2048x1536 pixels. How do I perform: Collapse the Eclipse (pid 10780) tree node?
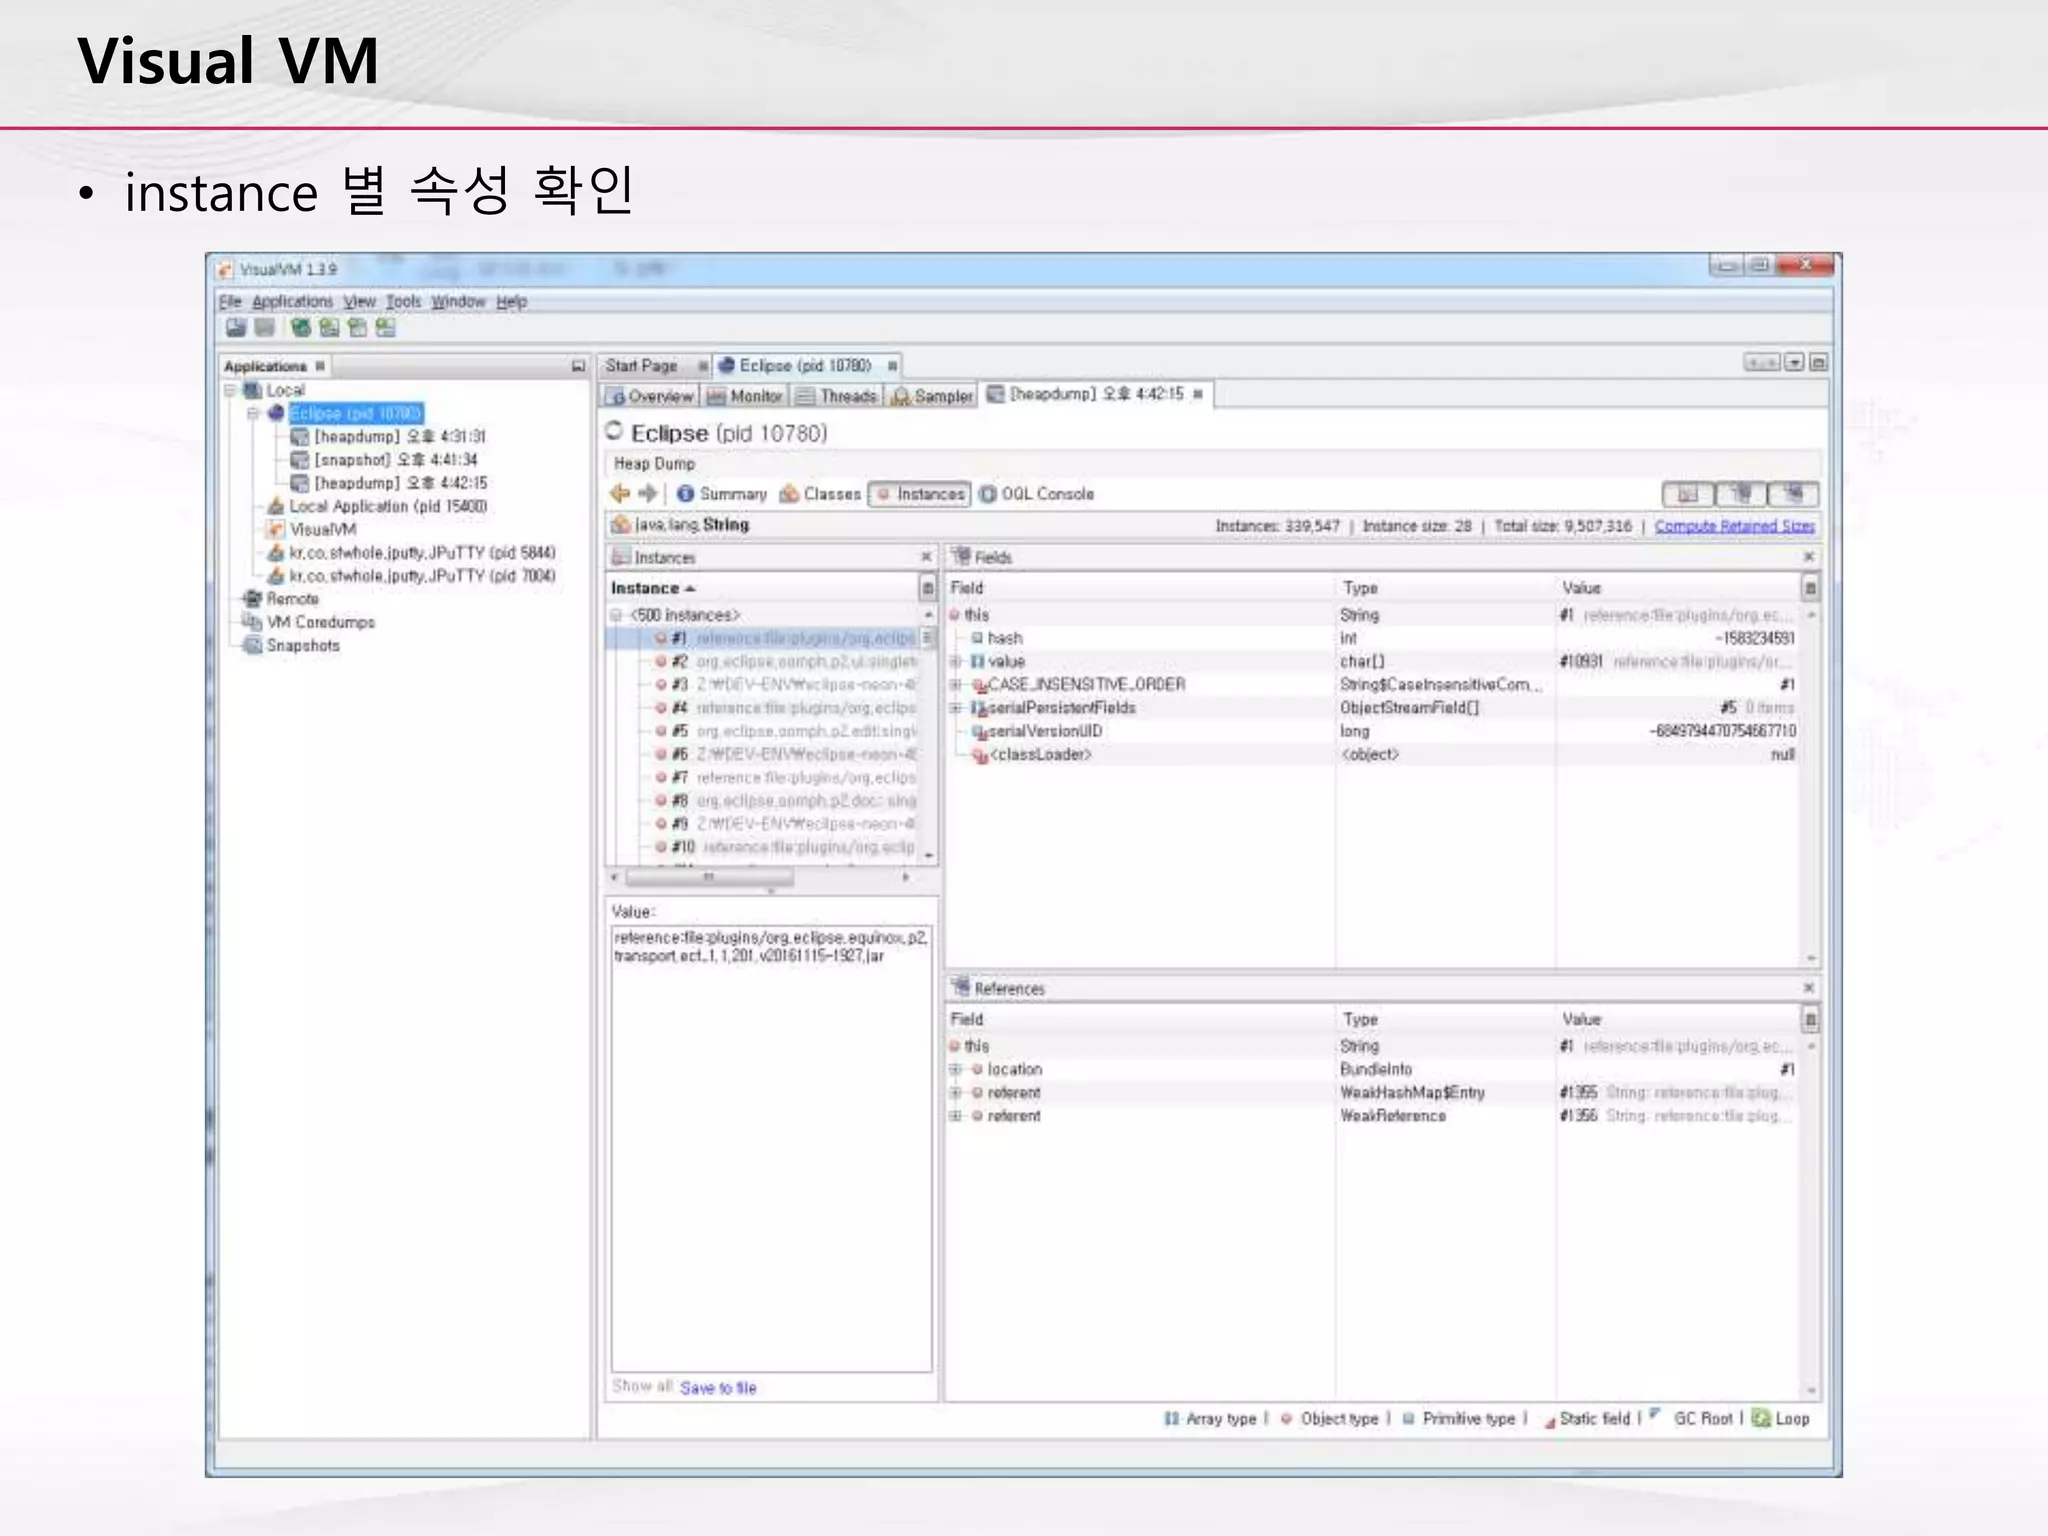click(253, 413)
